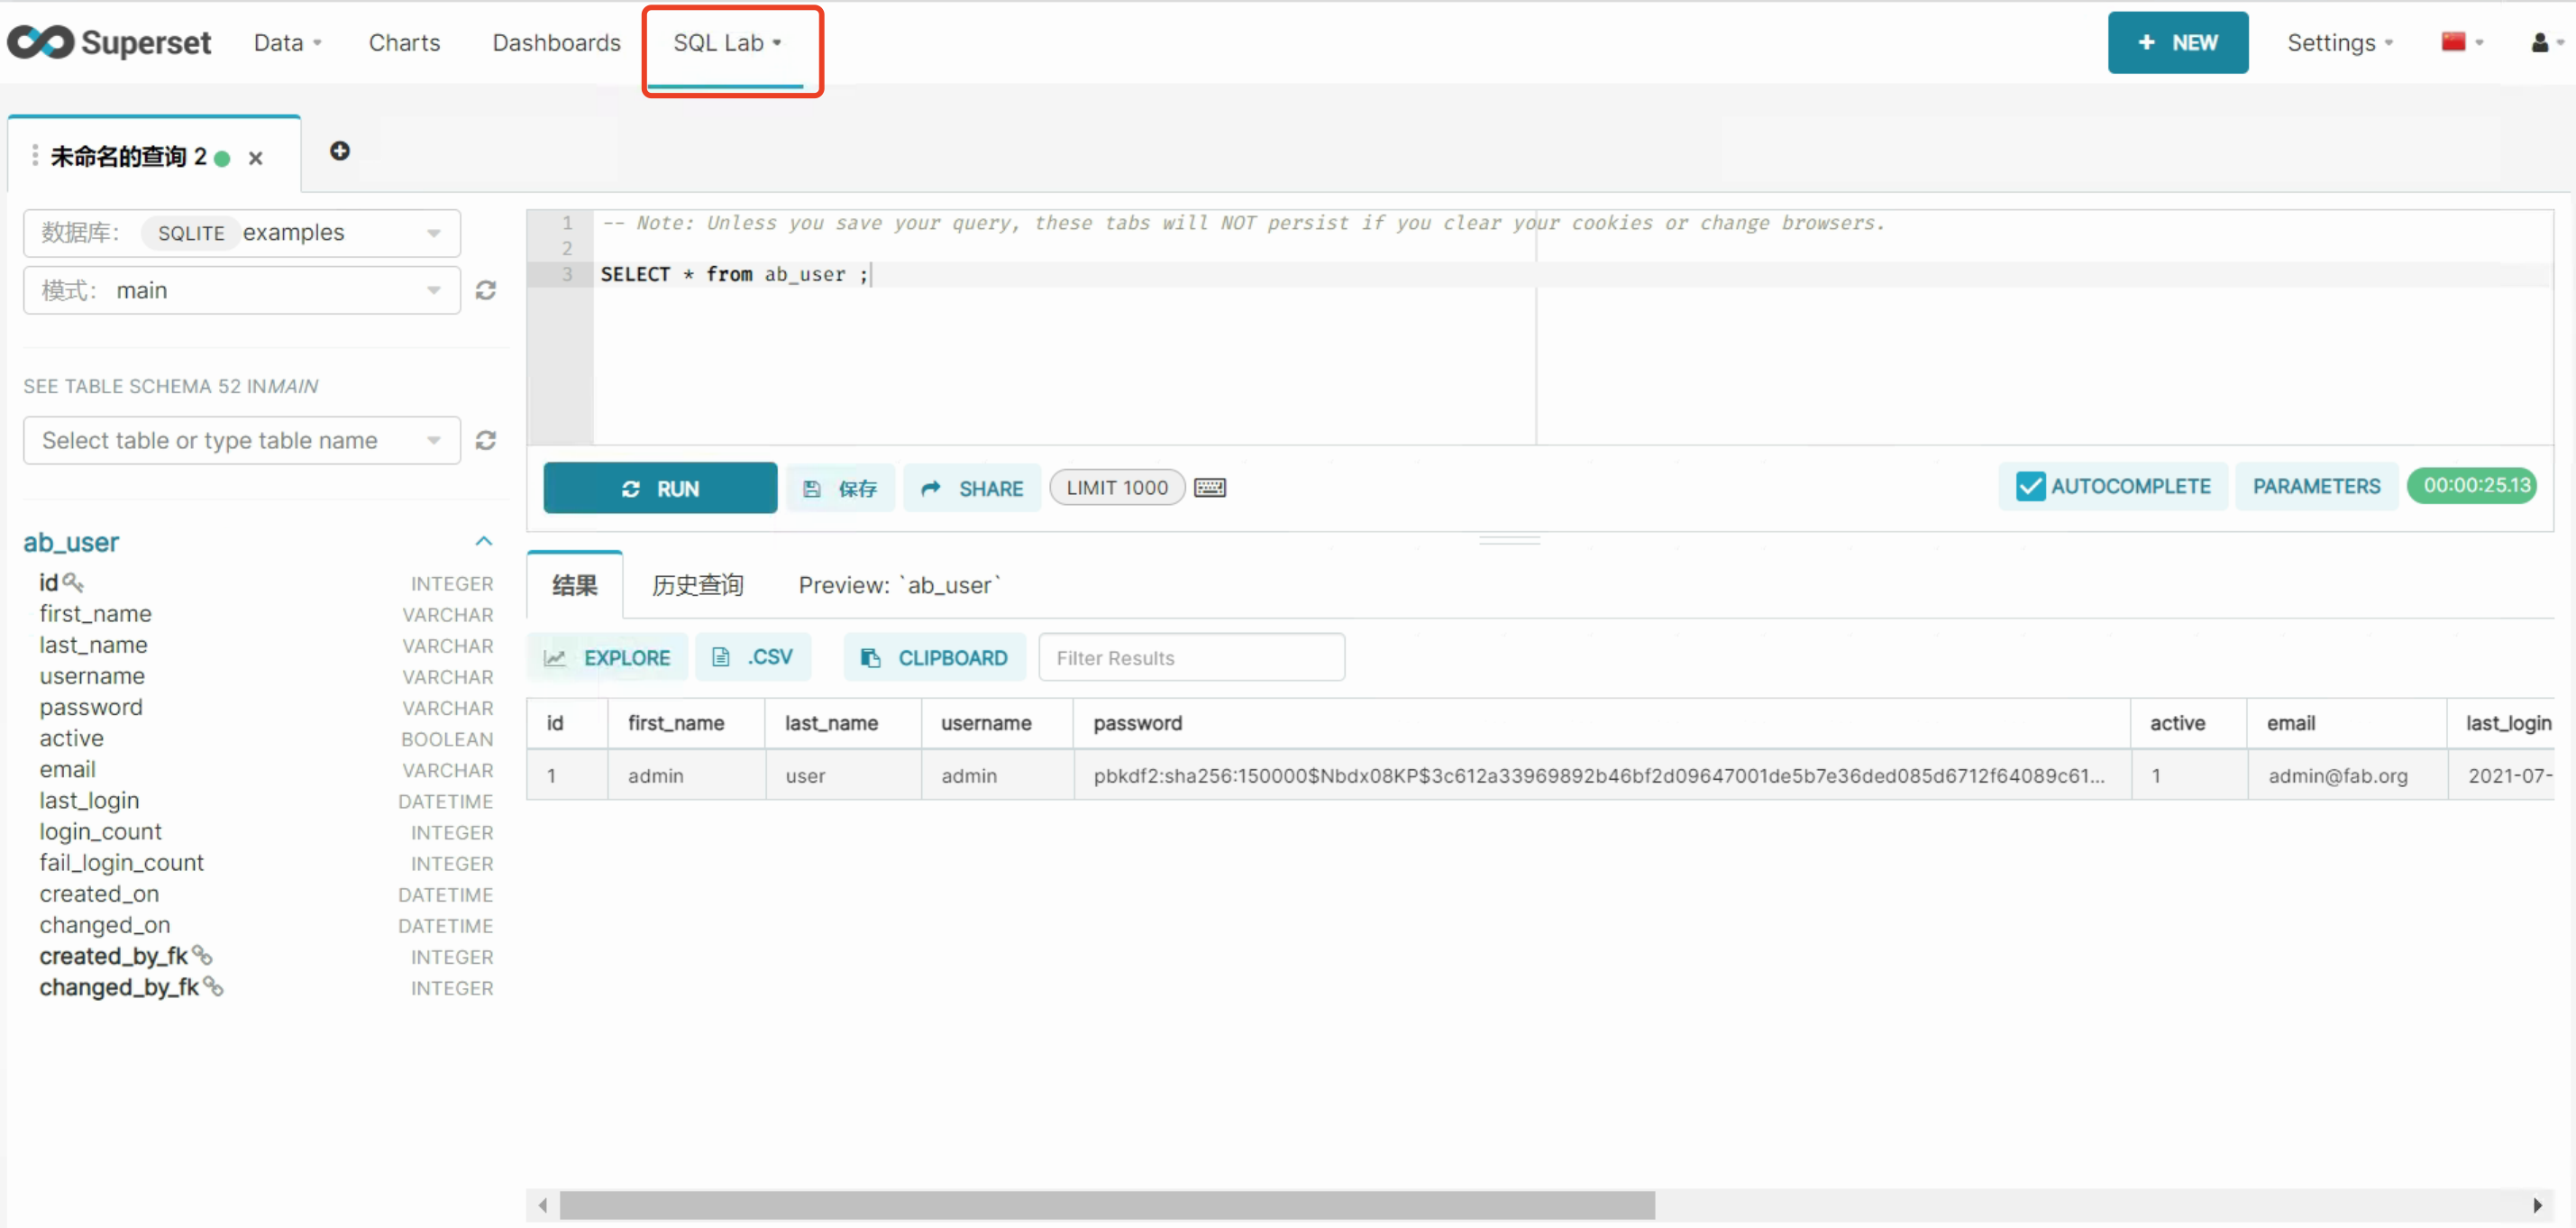Click the SHARE query icon

[973, 489]
